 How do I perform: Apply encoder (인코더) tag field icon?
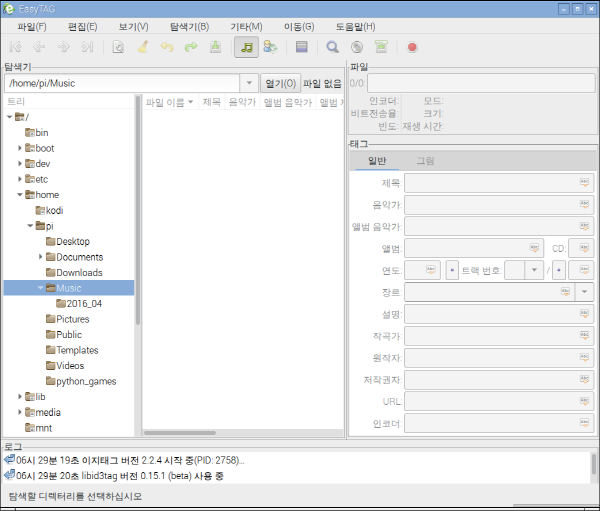click(584, 423)
